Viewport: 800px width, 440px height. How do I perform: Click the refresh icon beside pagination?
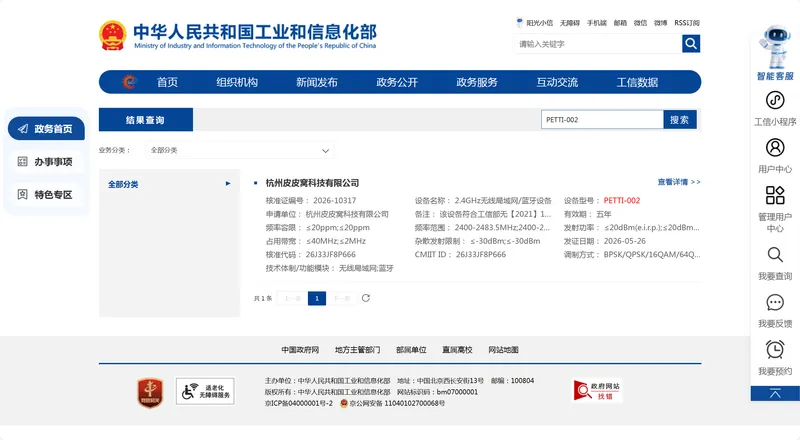pos(366,298)
